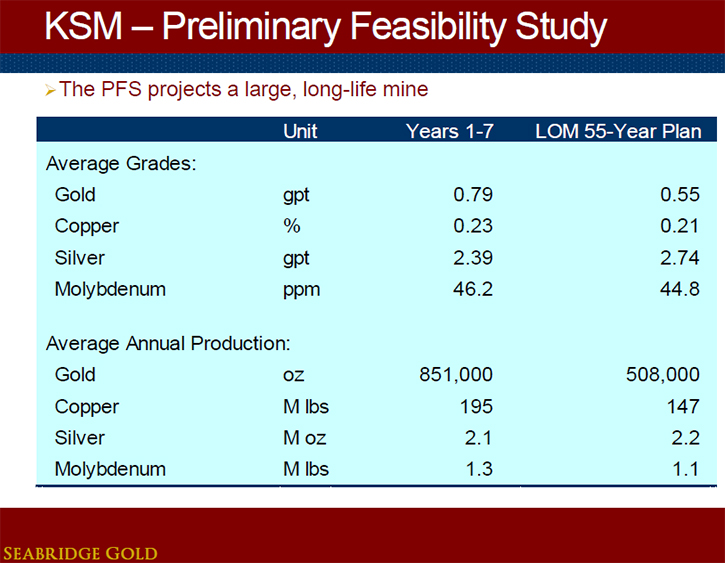Image resolution: width=725 pixels, height=563 pixels.
Task: Click the 'M oz' unit for silver
Action: [x=305, y=438]
